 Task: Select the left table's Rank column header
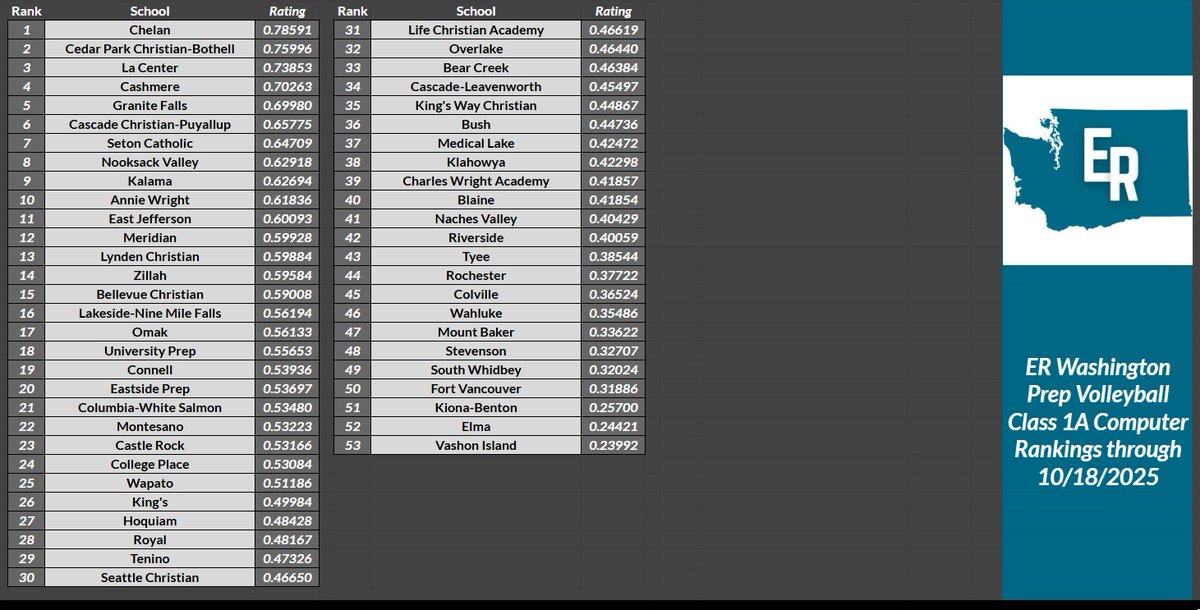point(26,11)
